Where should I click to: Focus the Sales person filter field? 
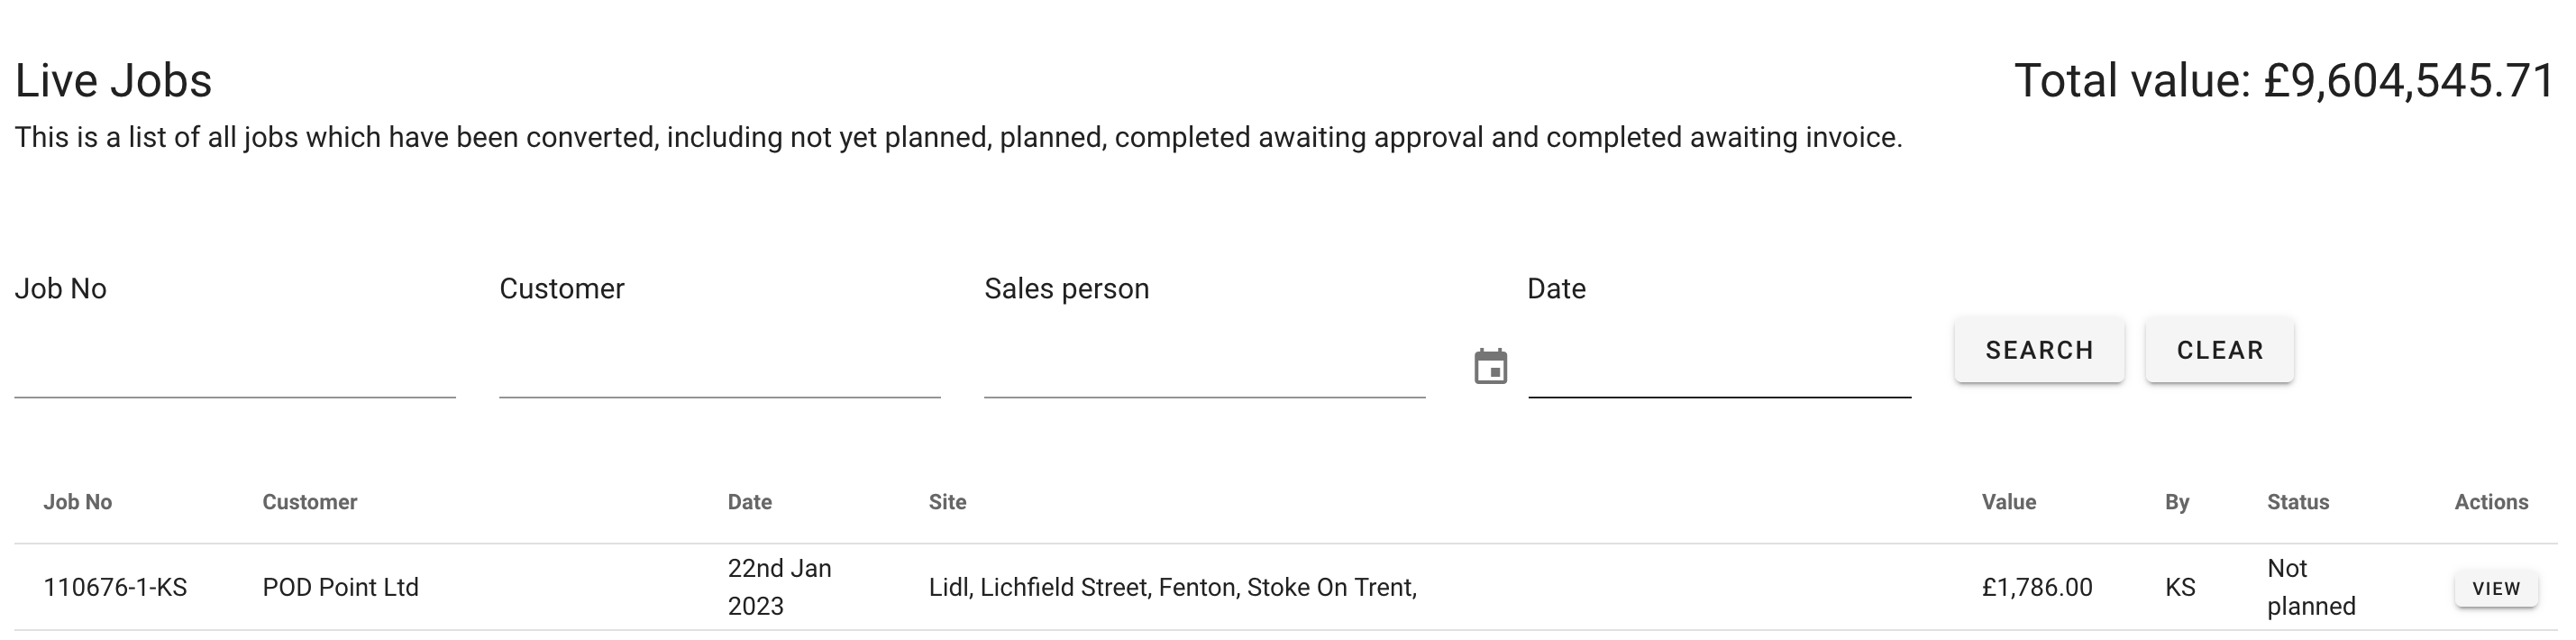coord(1204,368)
